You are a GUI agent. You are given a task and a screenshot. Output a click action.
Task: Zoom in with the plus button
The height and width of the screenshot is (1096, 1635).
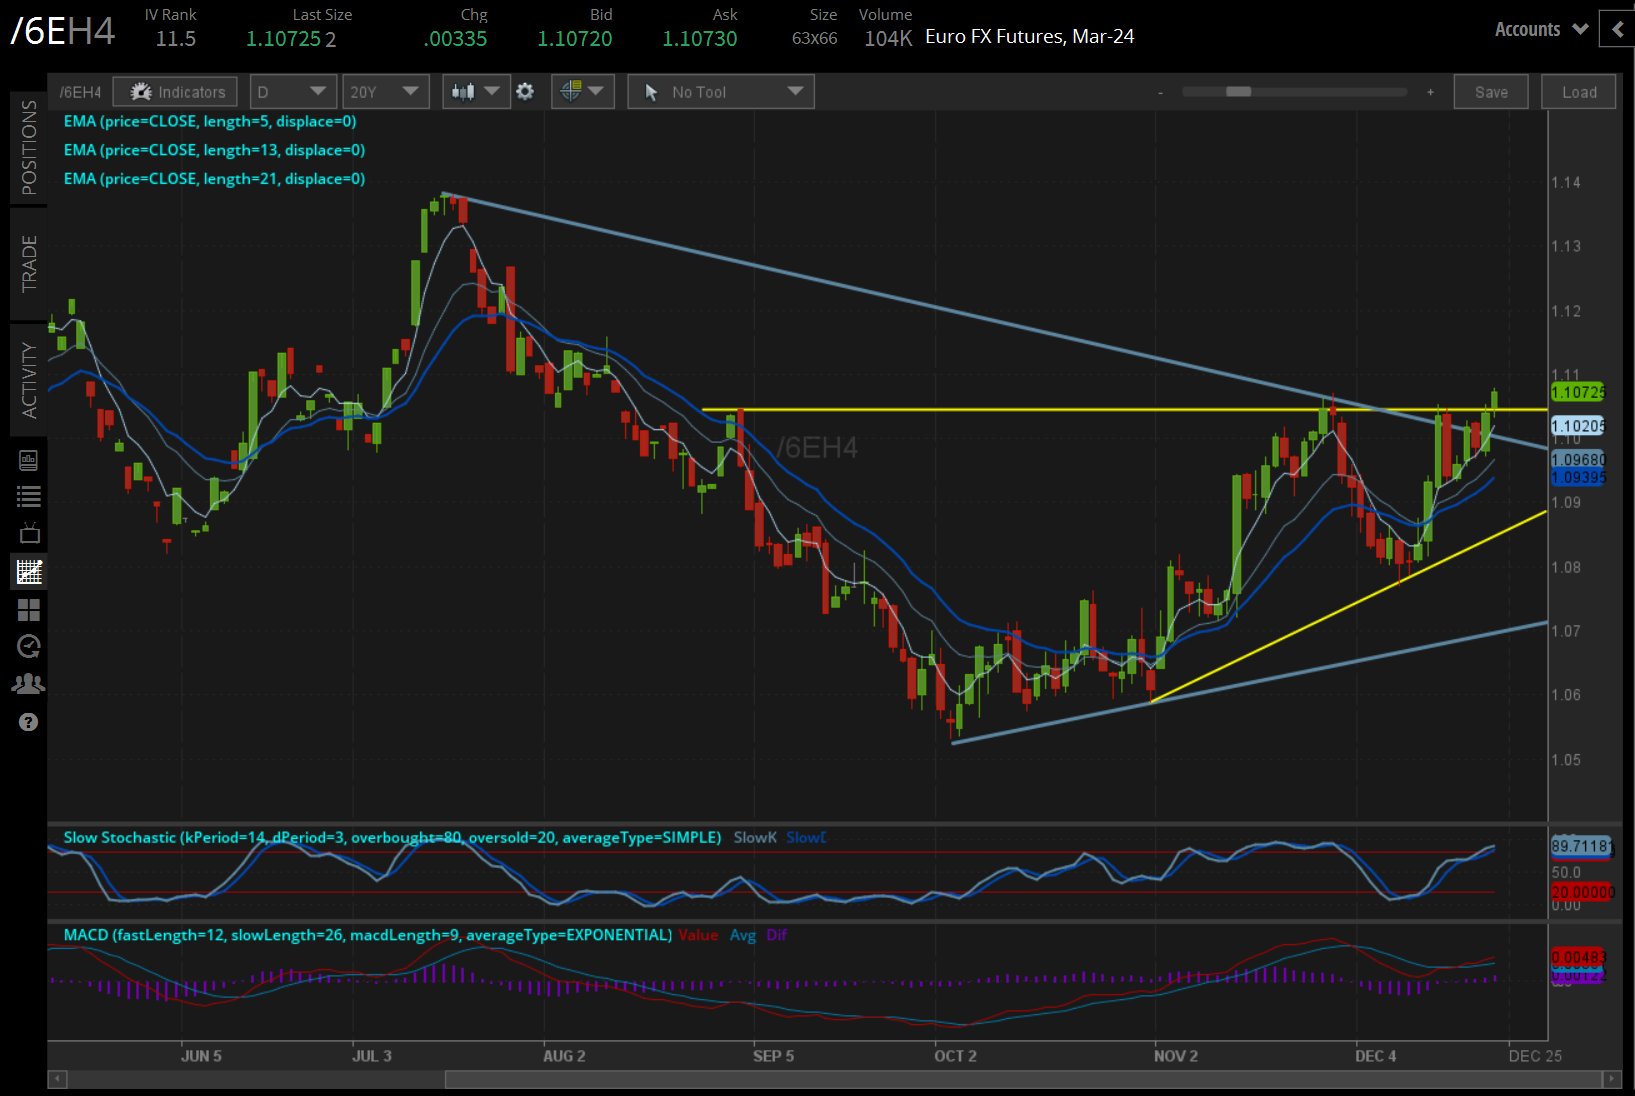tap(1430, 92)
